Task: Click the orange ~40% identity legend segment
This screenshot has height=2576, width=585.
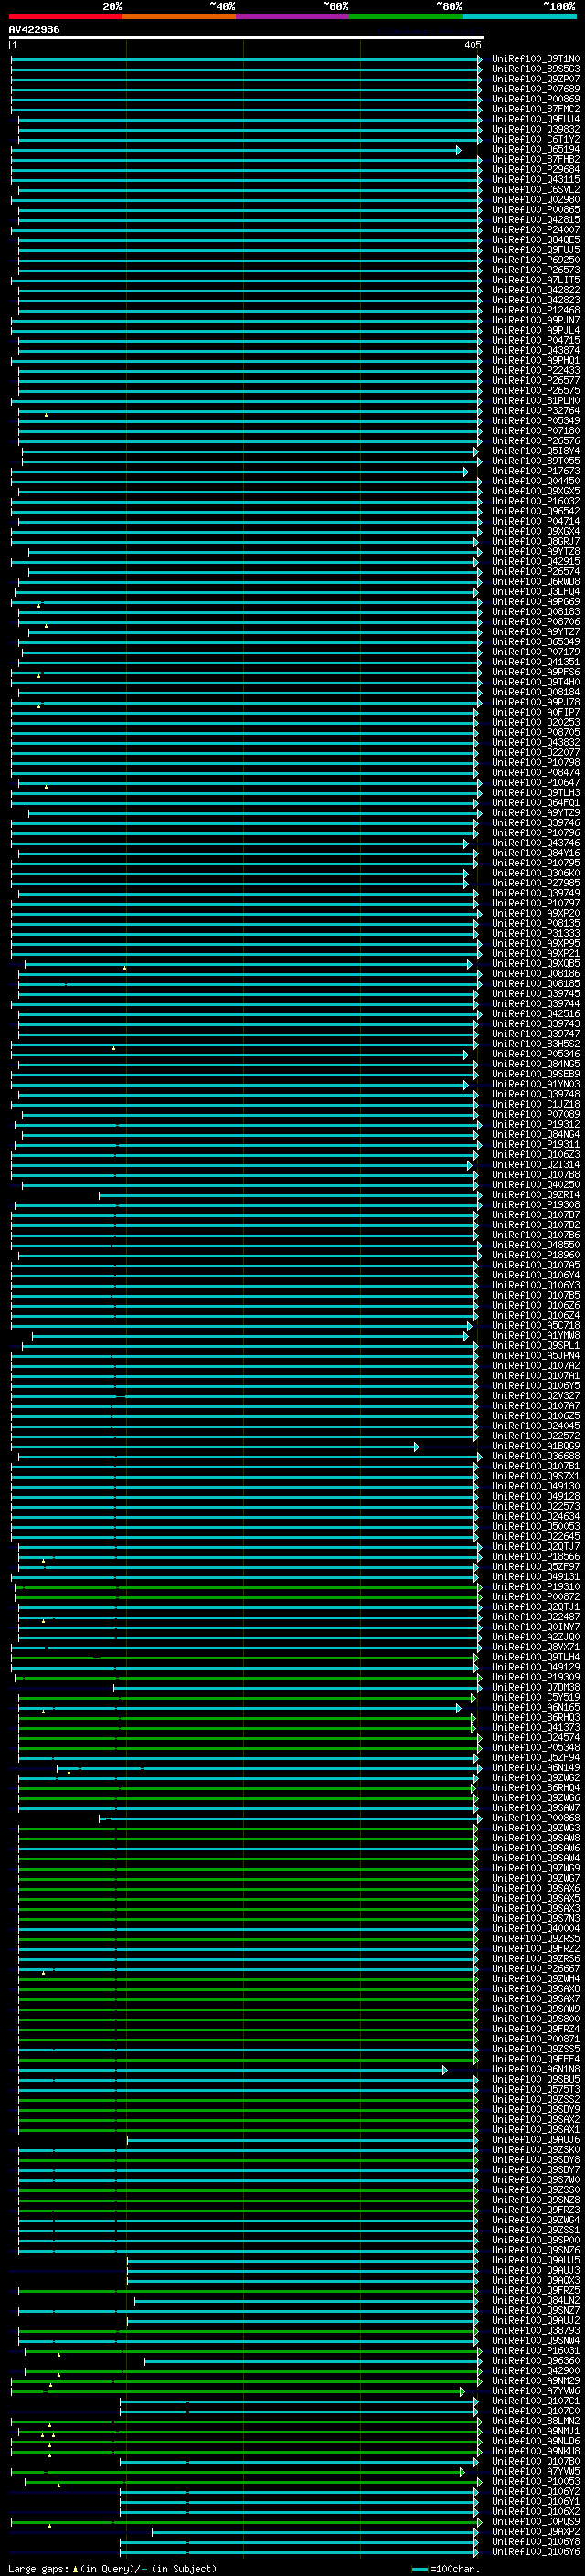Action: pos(178,16)
